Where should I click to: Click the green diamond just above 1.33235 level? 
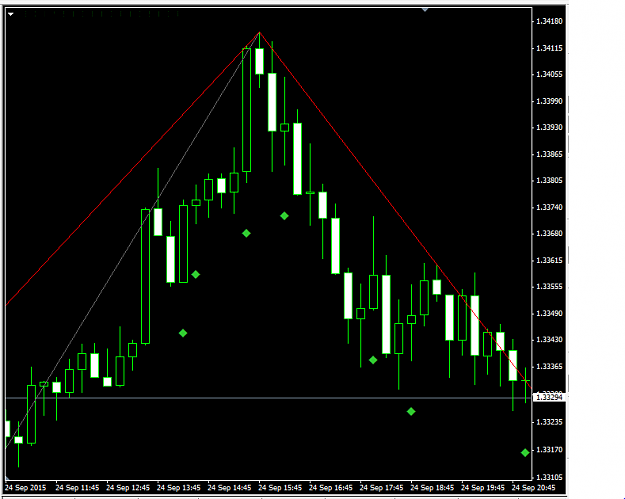(411, 411)
